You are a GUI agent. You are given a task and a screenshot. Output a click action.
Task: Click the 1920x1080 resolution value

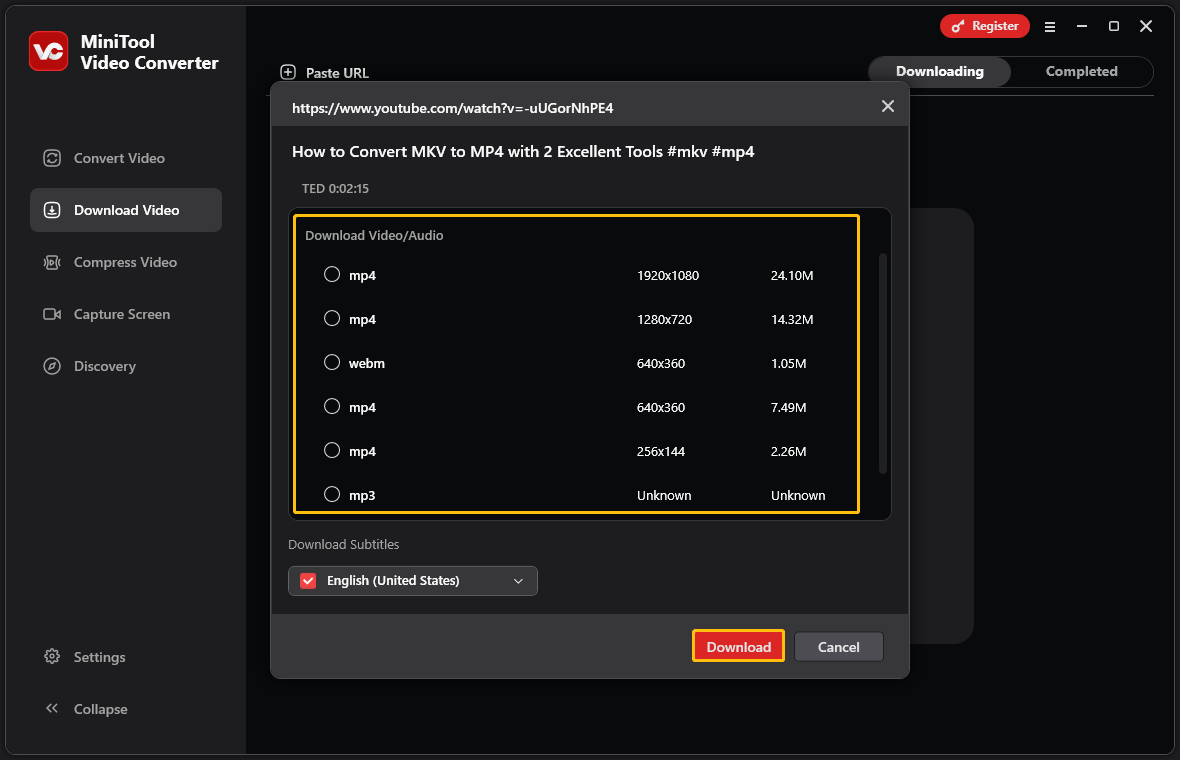point(668,275)
